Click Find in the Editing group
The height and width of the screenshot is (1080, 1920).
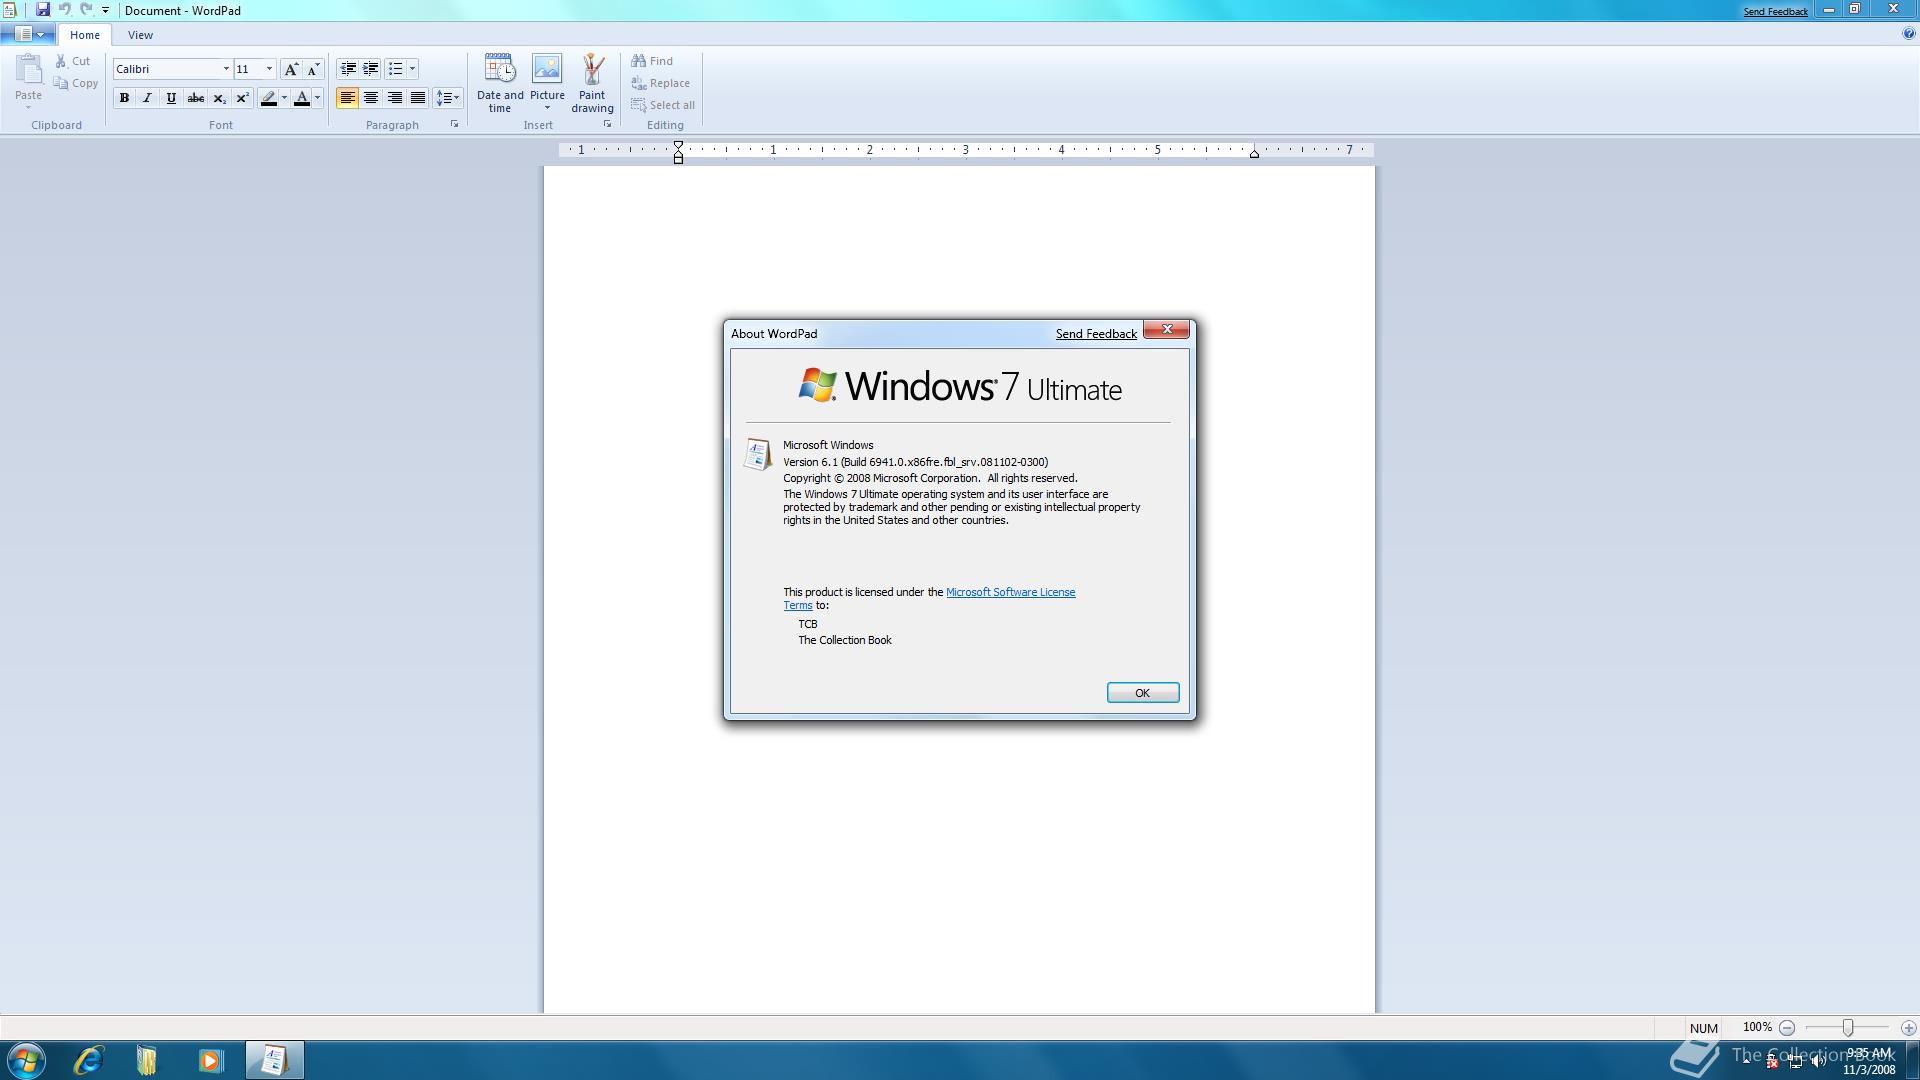(x=652, y=61)
